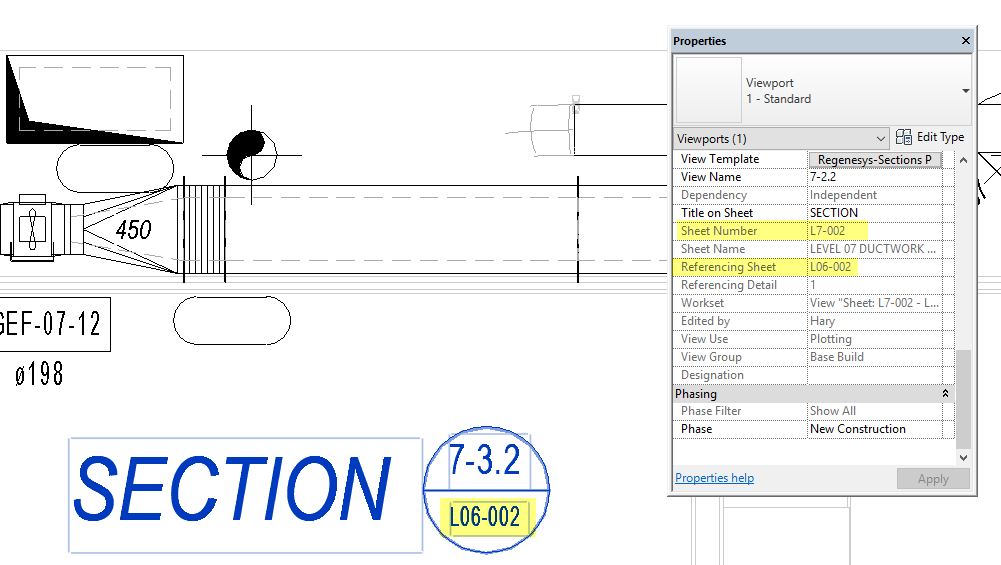Click the empty Designation value field

[875, 375]
